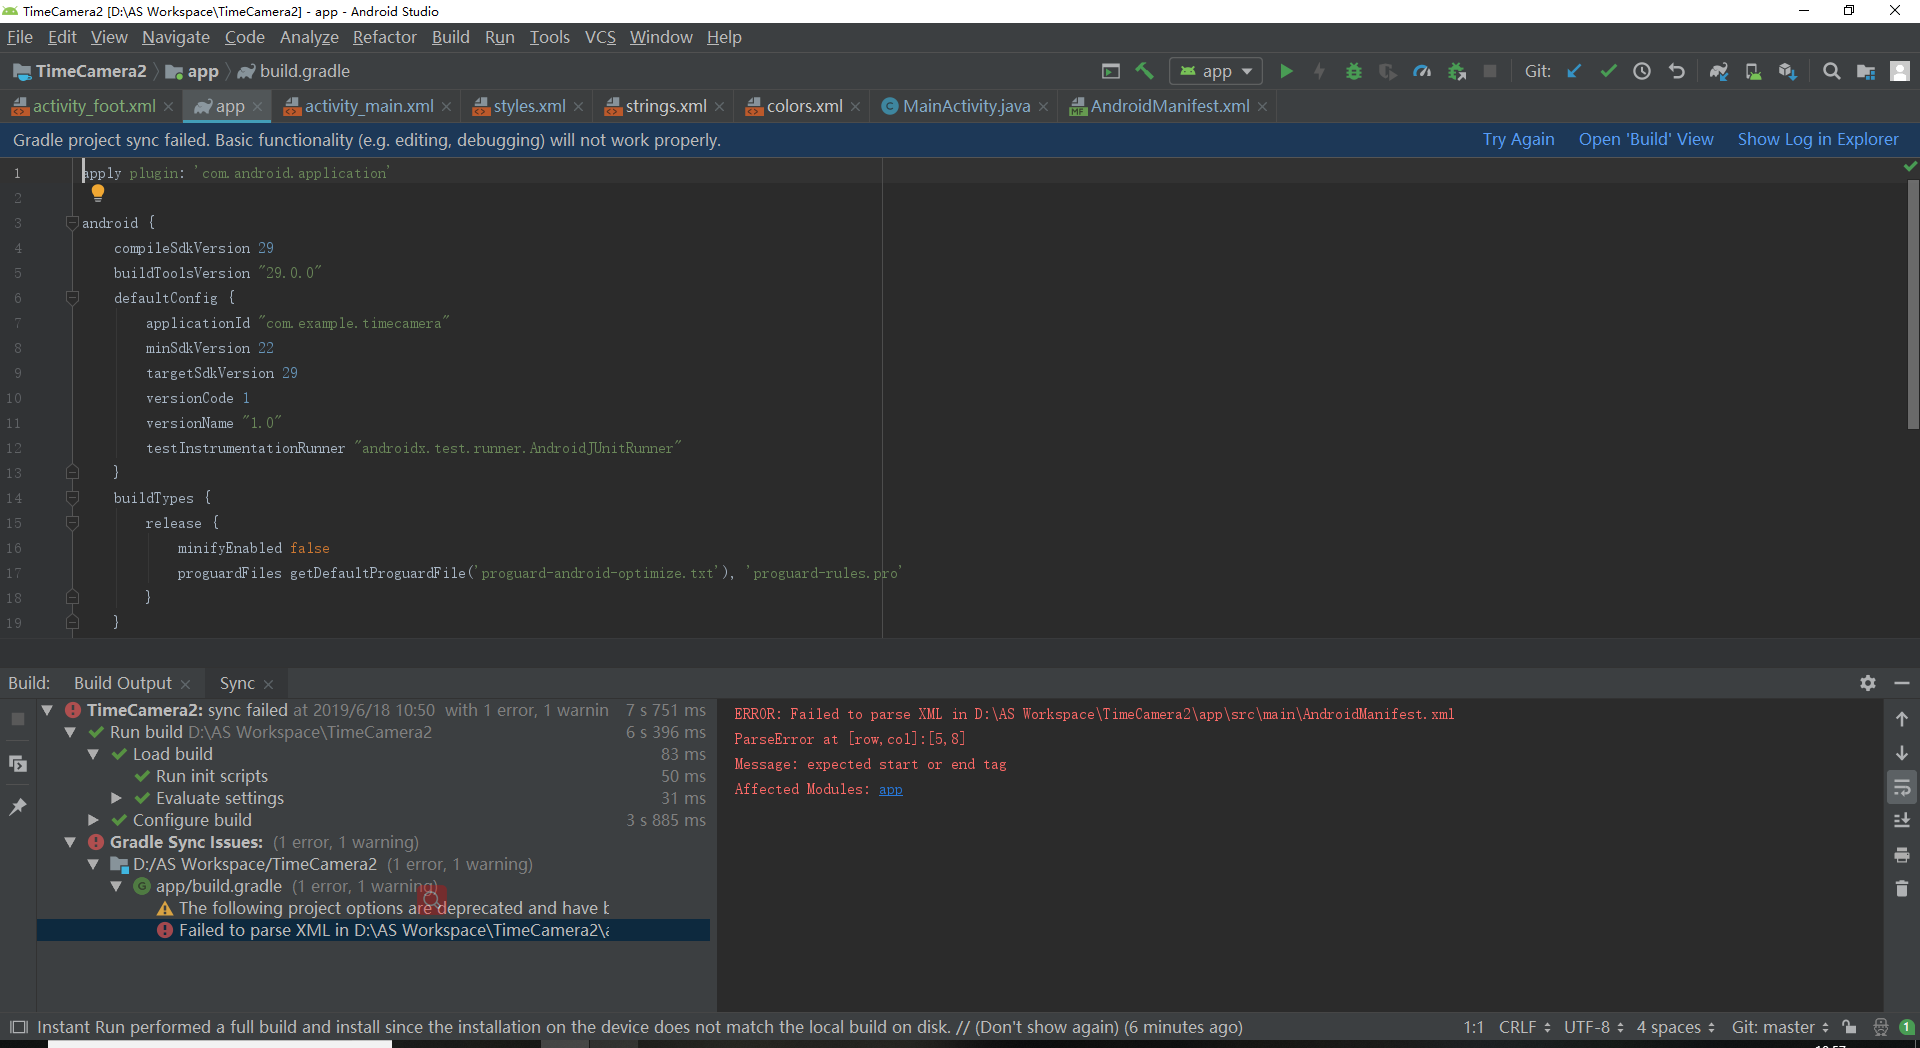
Task: Open the Project Structure icon
Action: point(1866,71)
